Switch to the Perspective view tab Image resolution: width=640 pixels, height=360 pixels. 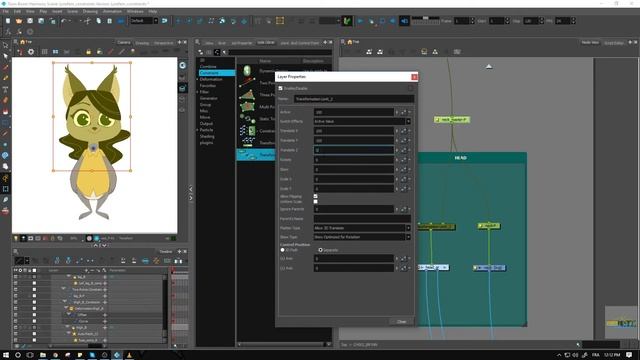point(164,43)
